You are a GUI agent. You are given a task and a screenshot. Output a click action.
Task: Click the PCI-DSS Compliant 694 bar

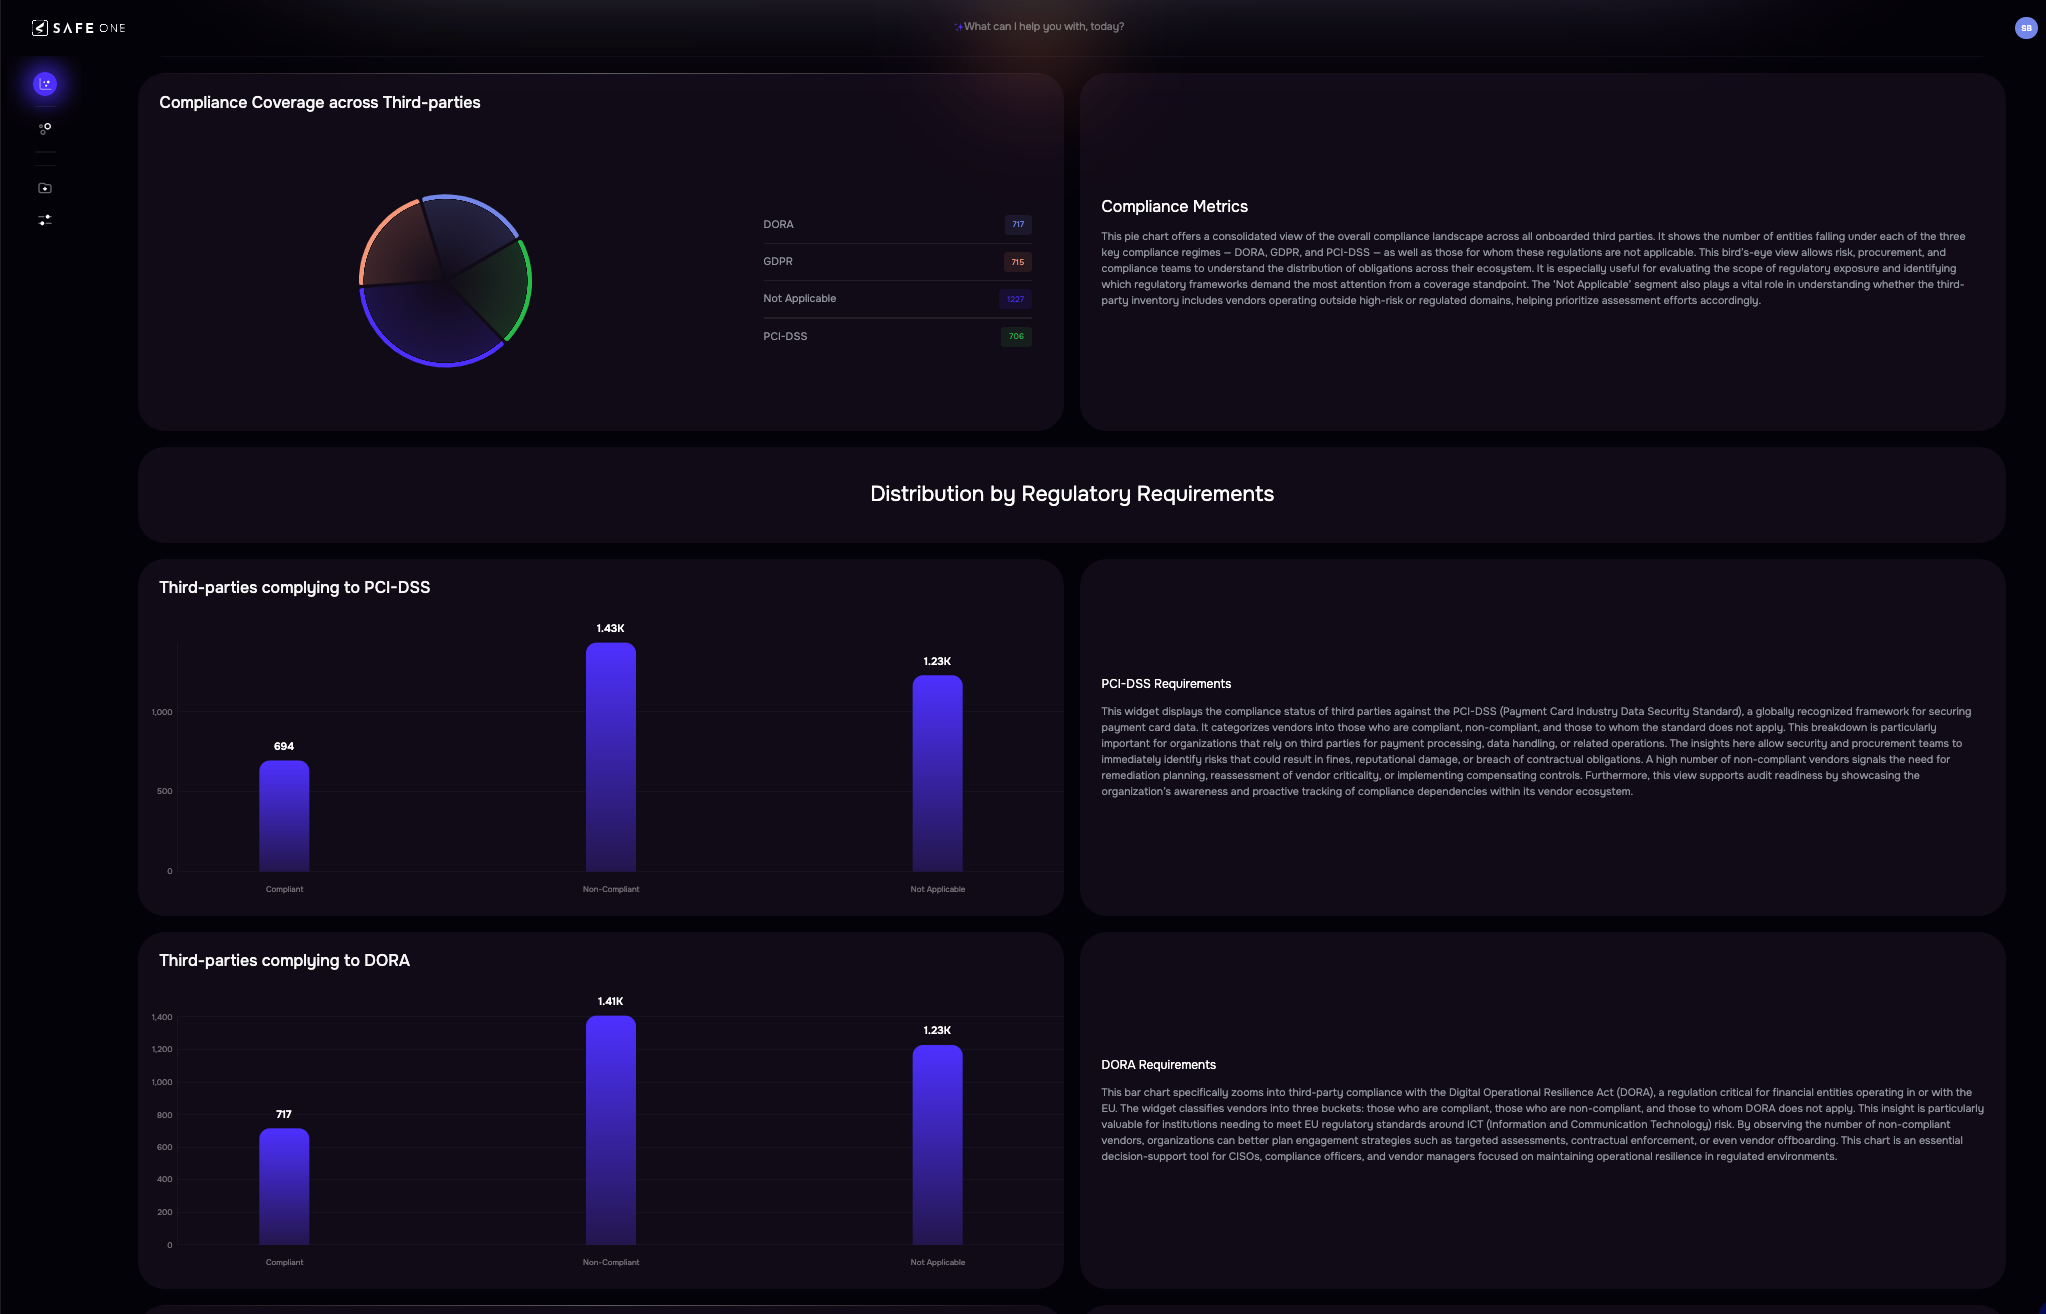coord(284,816)
